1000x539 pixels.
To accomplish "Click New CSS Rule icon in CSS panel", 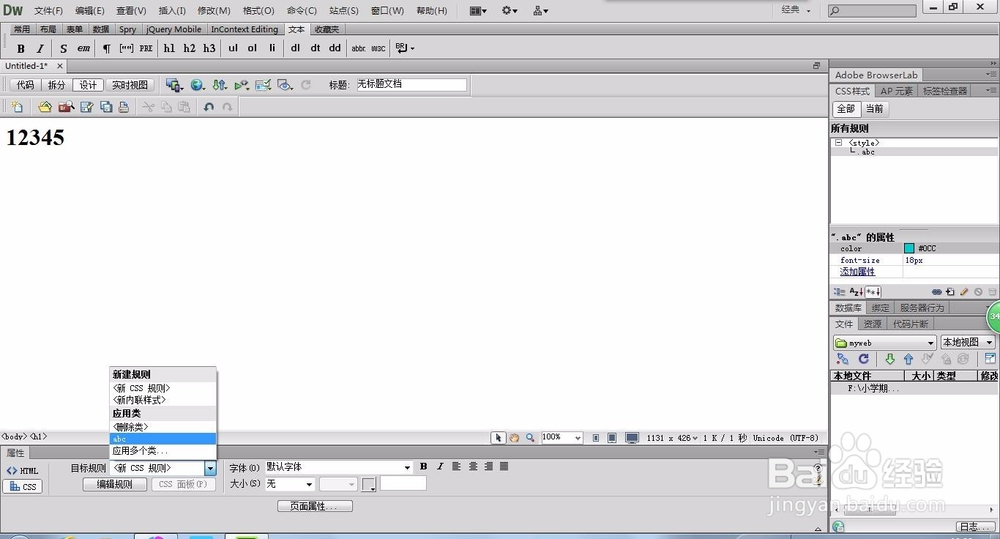I will [x=950, y=292].
